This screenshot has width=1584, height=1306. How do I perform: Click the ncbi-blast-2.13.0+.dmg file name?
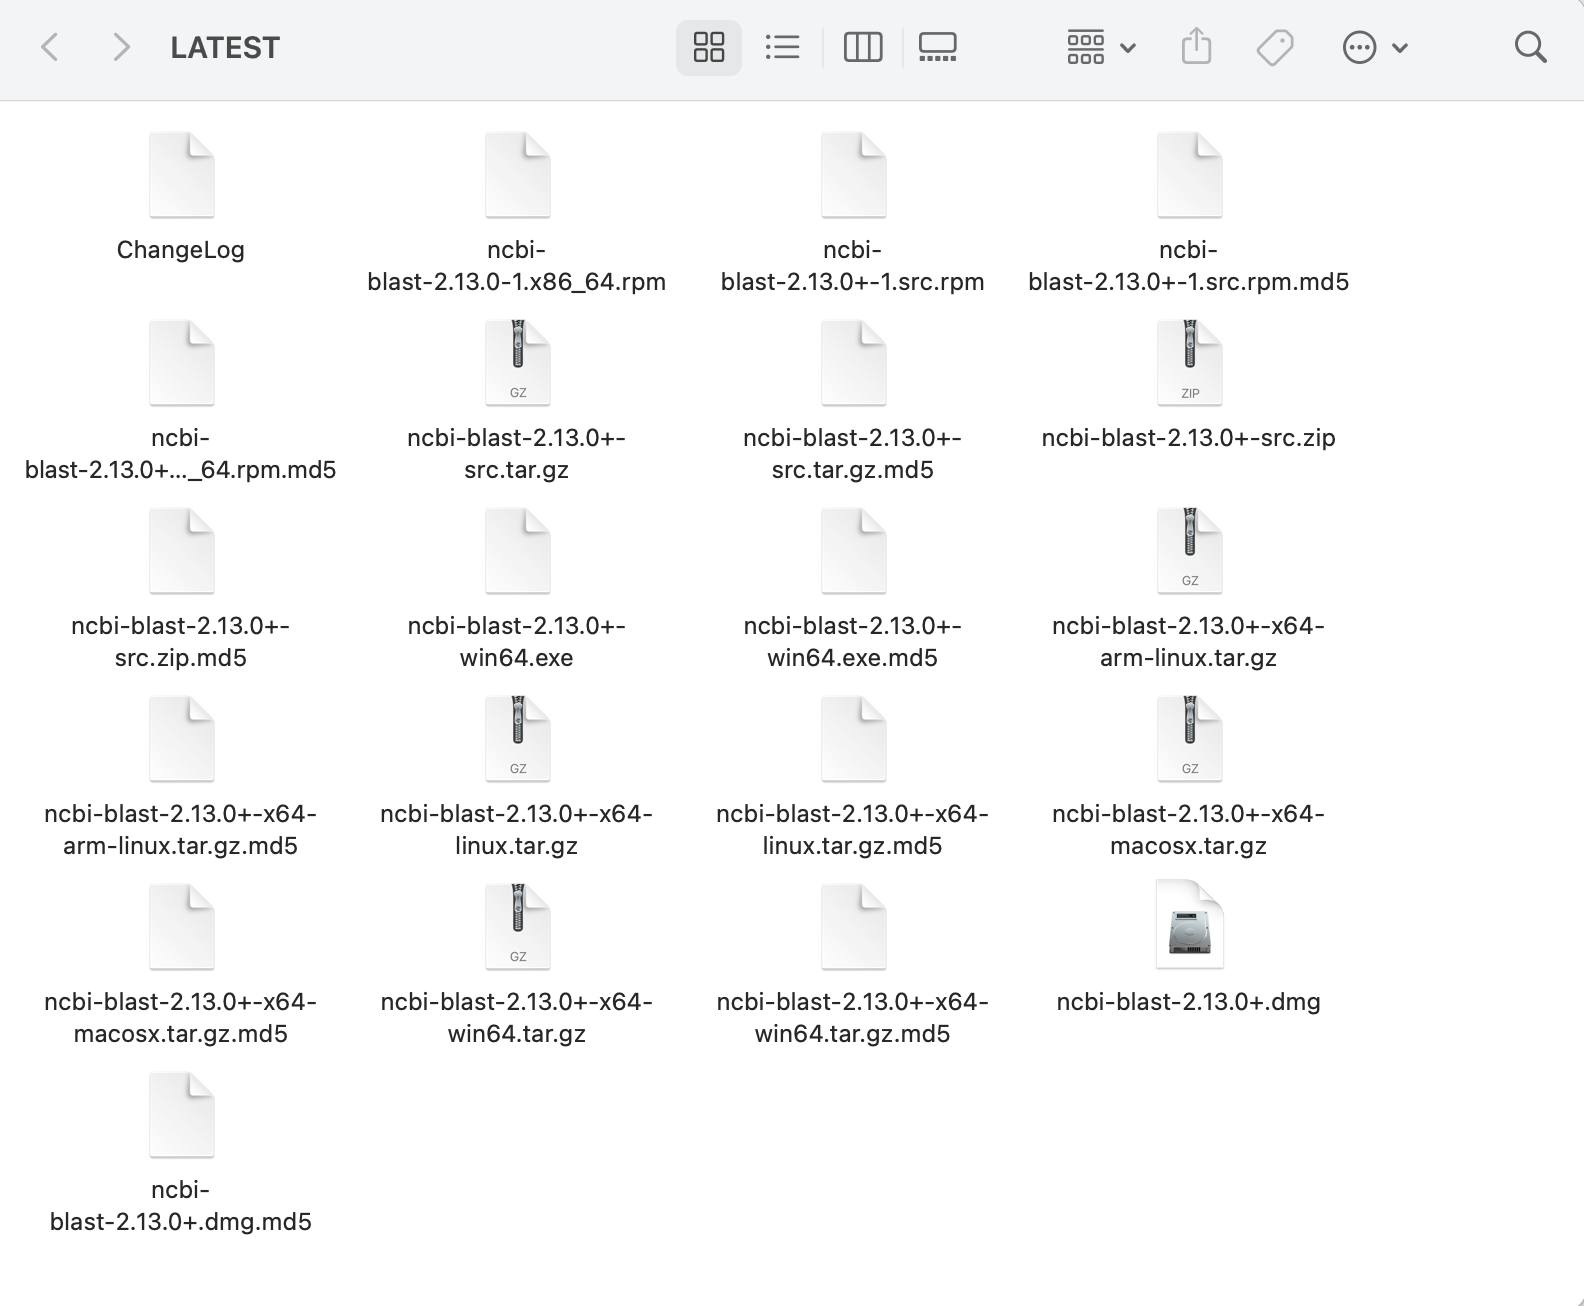click(x=1189, y=1002)
